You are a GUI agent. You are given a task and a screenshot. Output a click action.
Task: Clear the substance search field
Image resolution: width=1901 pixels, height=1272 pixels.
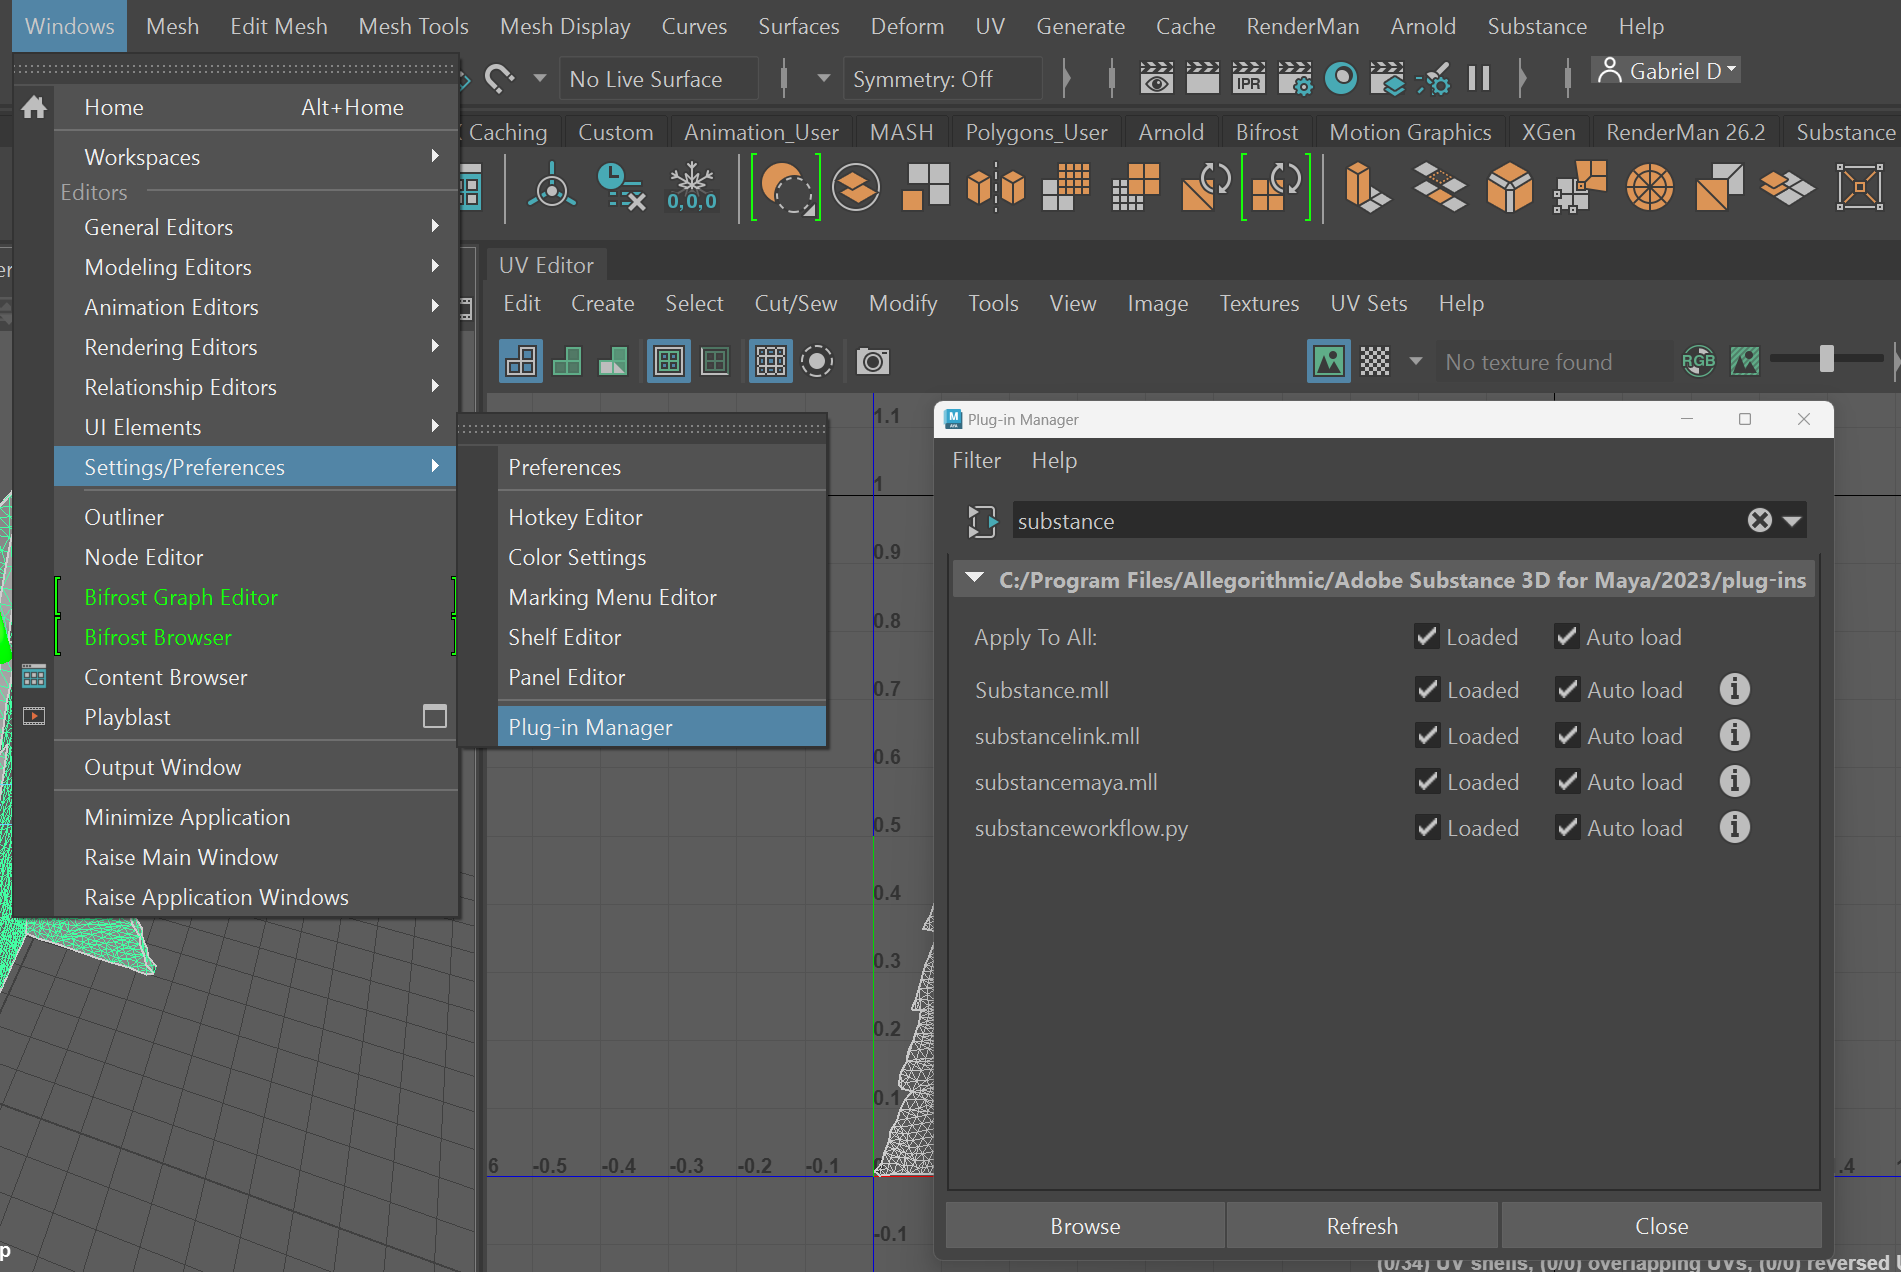[x=1760, y=520]
